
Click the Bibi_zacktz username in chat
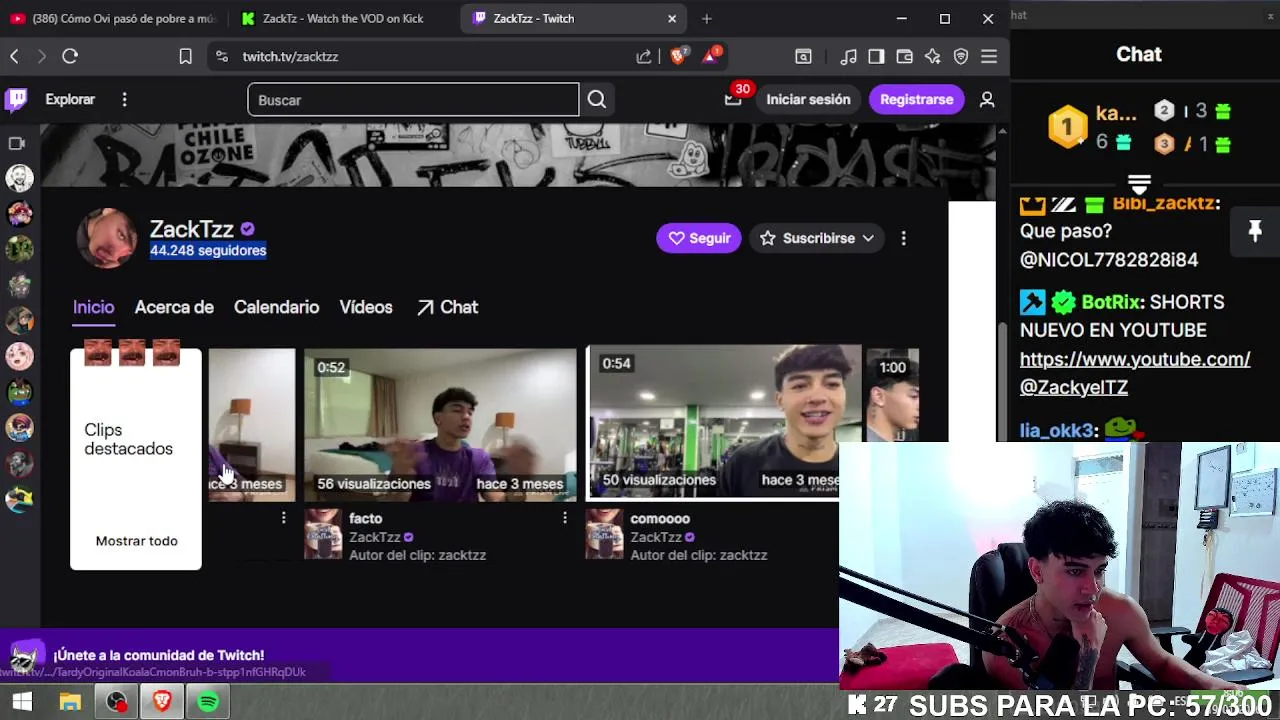coord(1166,203)
